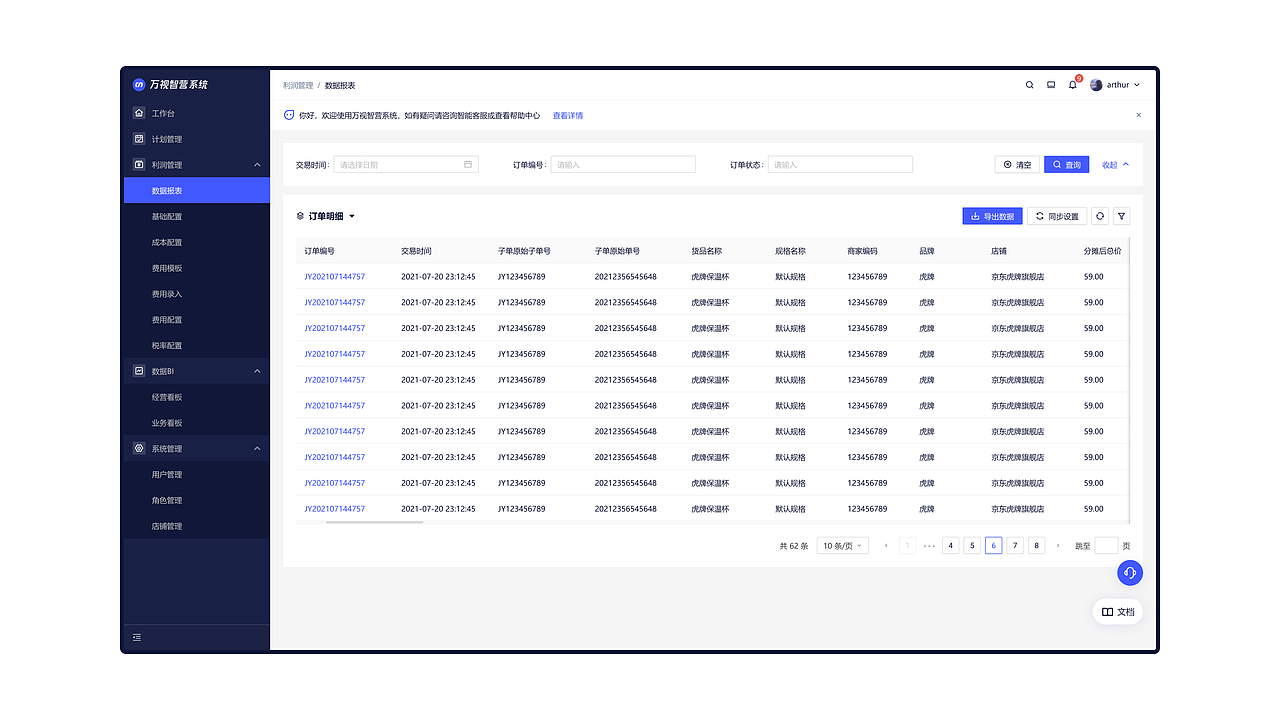Open the 交易时间 date picker field
This screenshot has height=720, width=1280.
[406, 164]
